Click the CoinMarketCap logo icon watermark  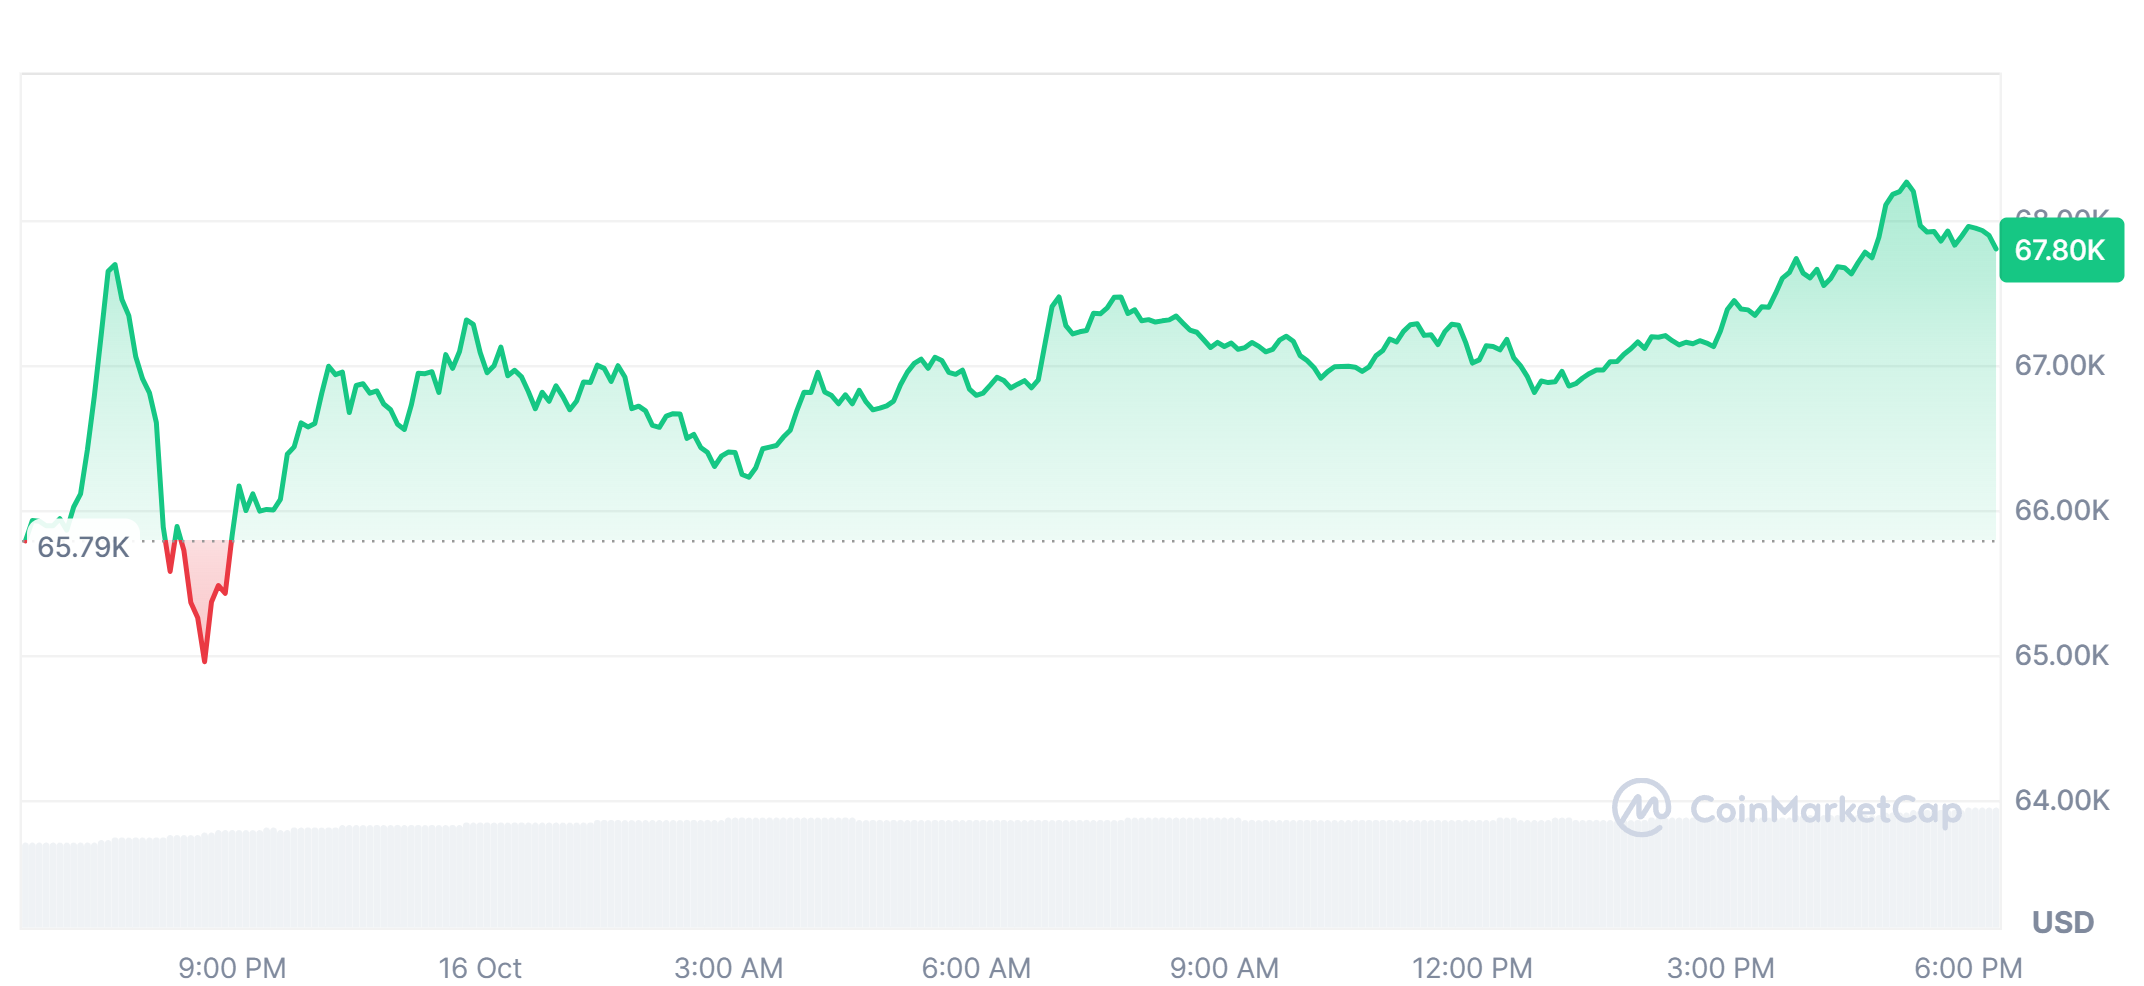[1640, 807]
